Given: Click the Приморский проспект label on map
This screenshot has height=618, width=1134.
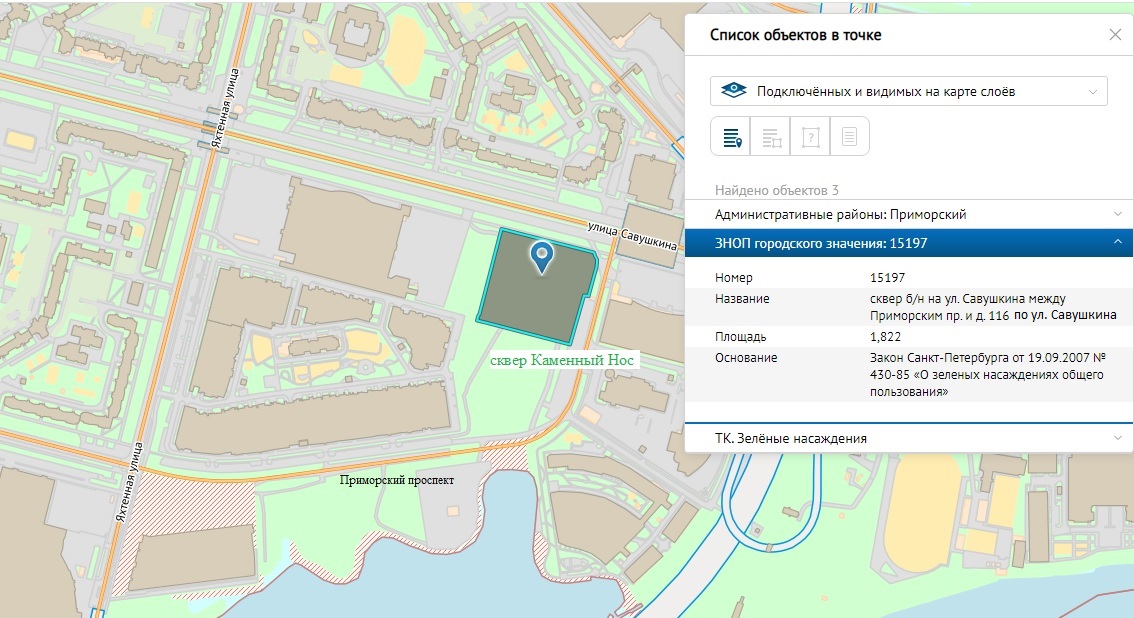Looking at the screenshot, I should (397, 480).
